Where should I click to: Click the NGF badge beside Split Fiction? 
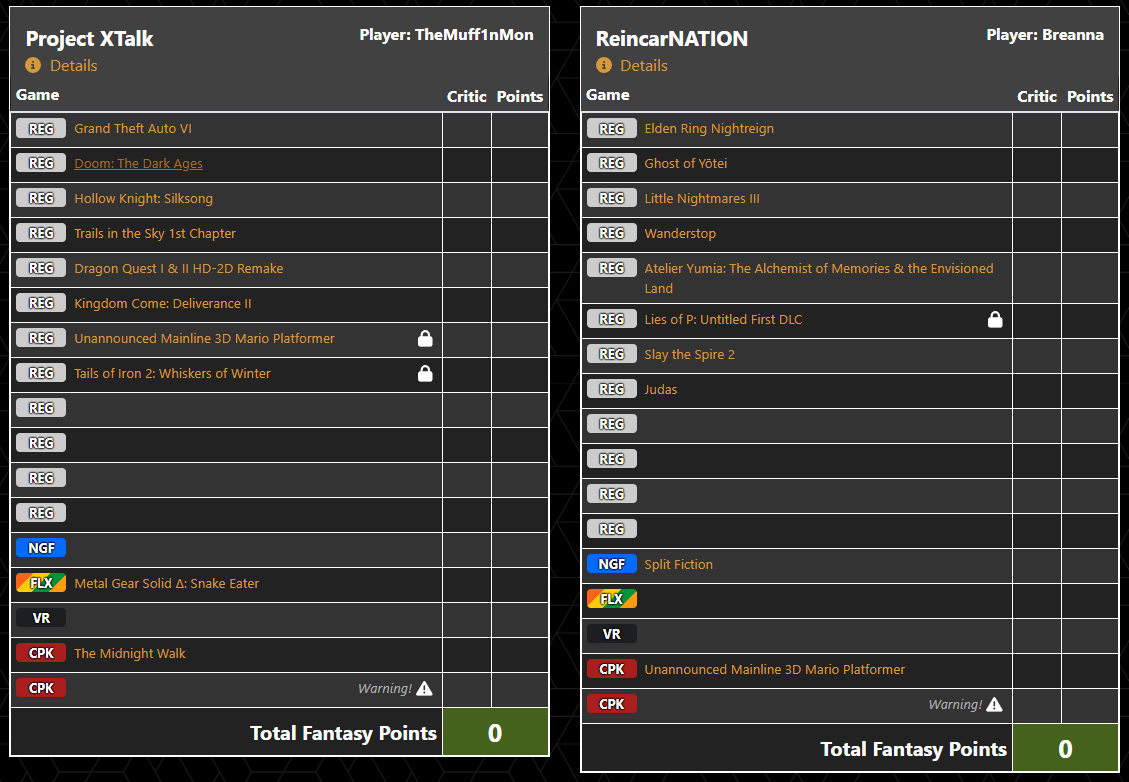click(x=611, y=564)
